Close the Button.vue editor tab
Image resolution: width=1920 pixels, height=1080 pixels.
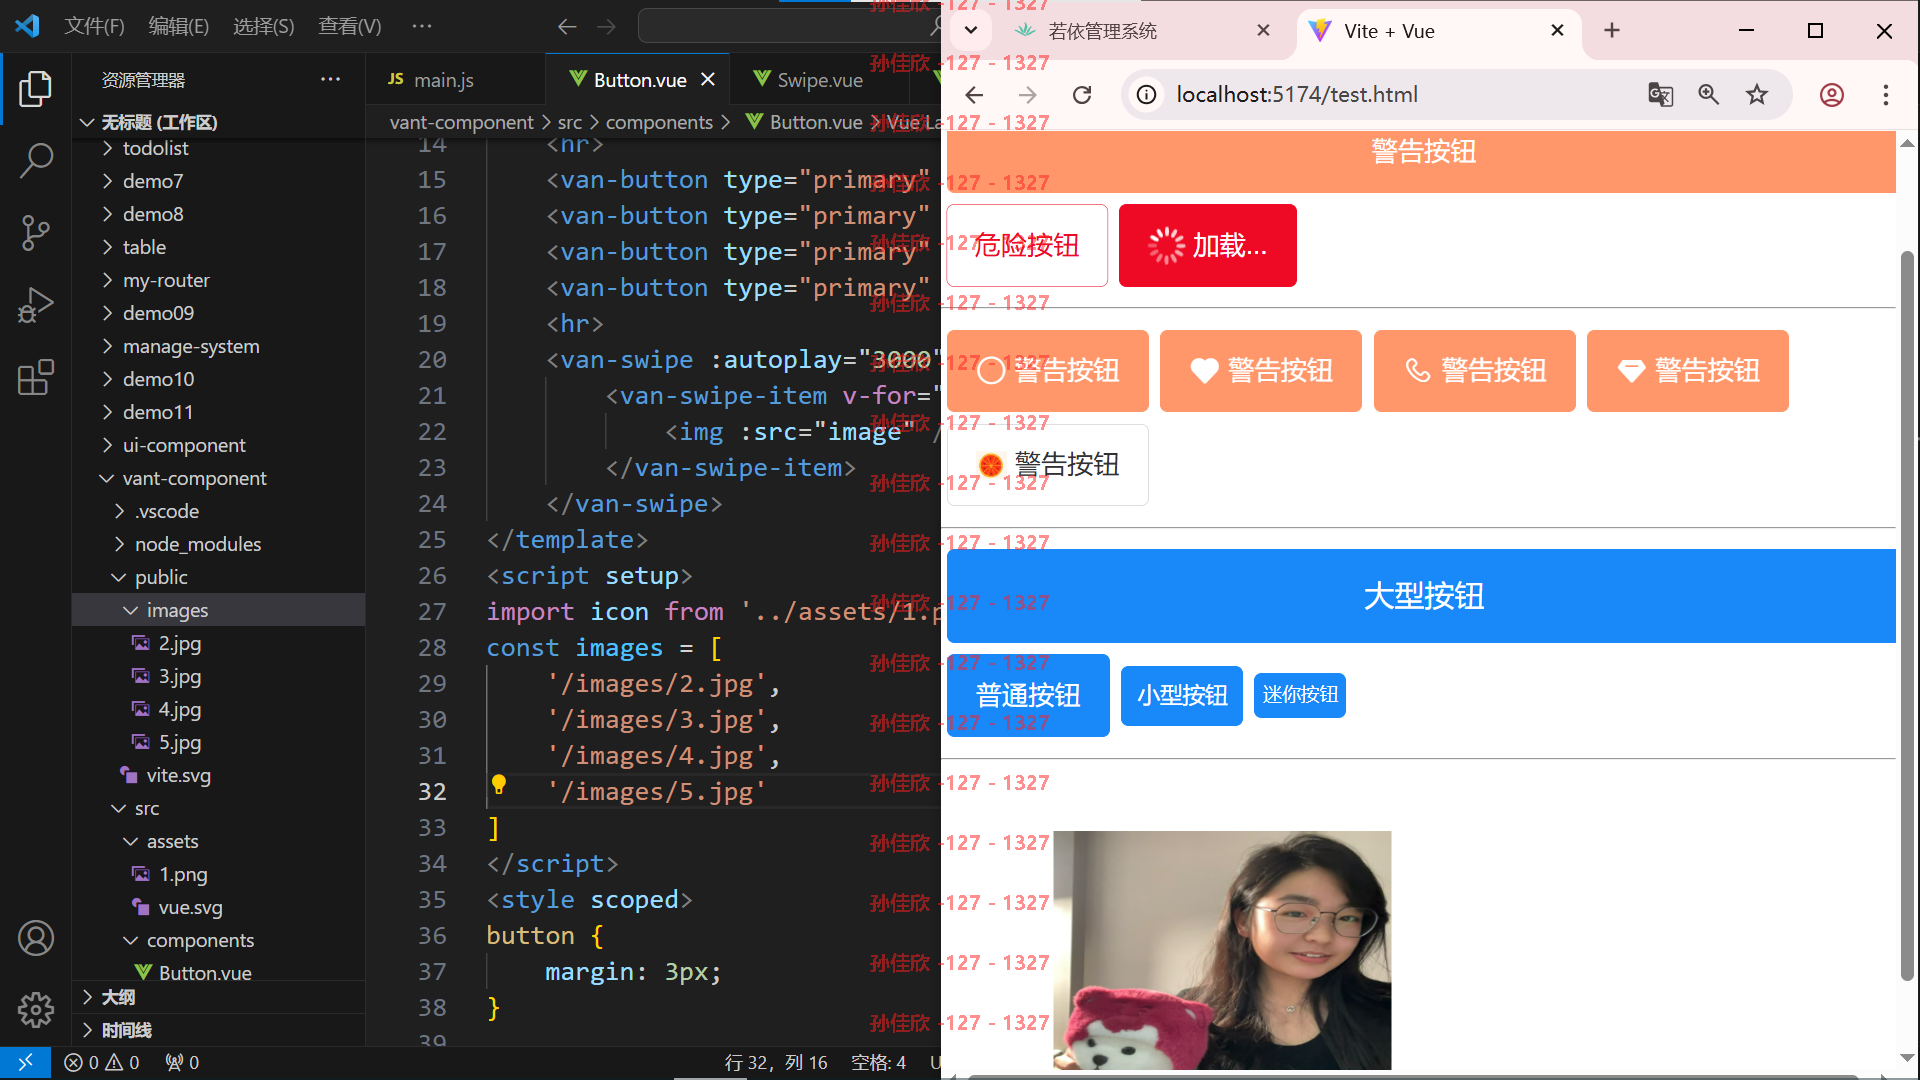point(708,79)
